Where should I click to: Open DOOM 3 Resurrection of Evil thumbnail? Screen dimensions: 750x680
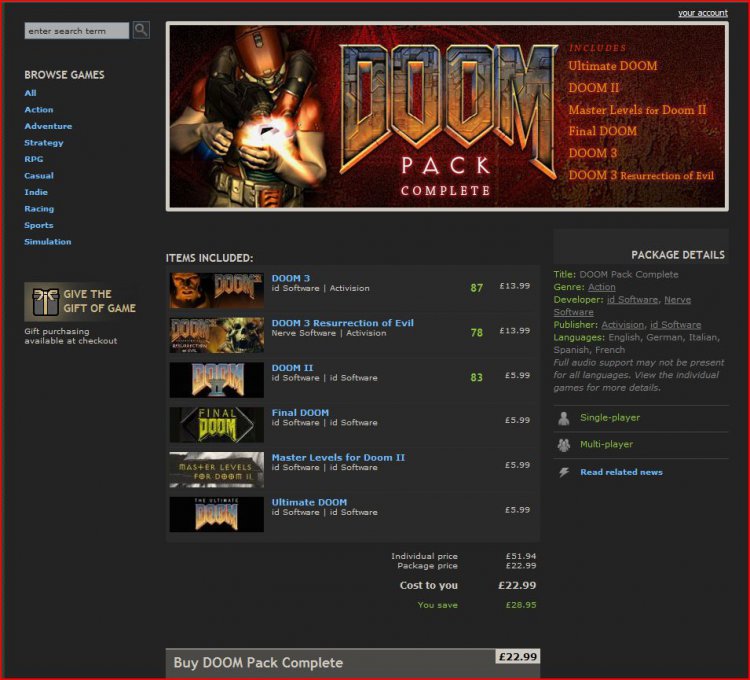tap(217, 335)
